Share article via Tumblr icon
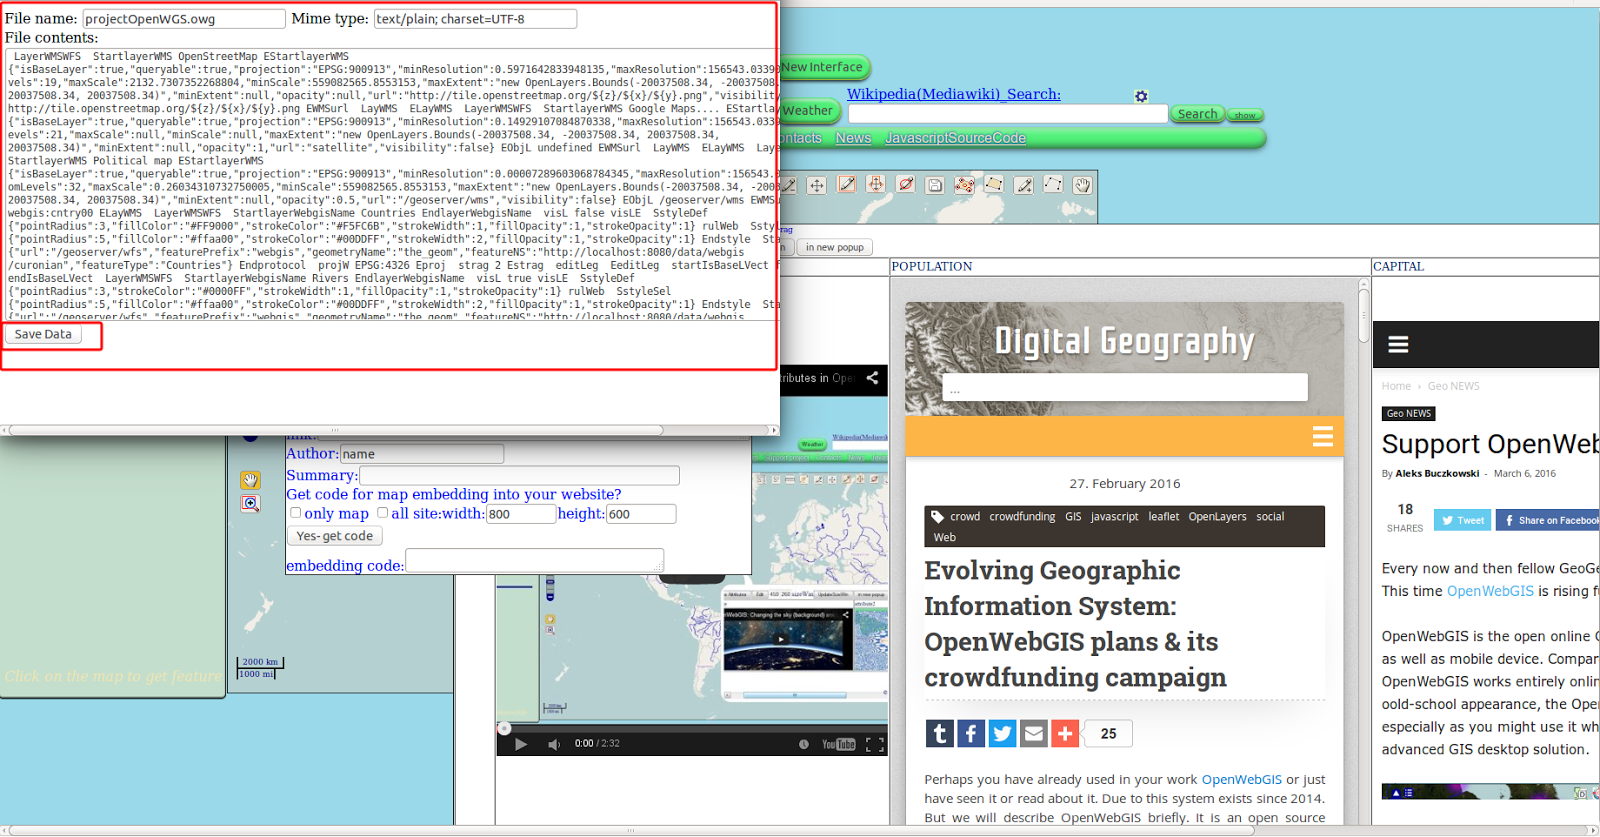Viewport: 1600px width, 837px height. [939, 734]
